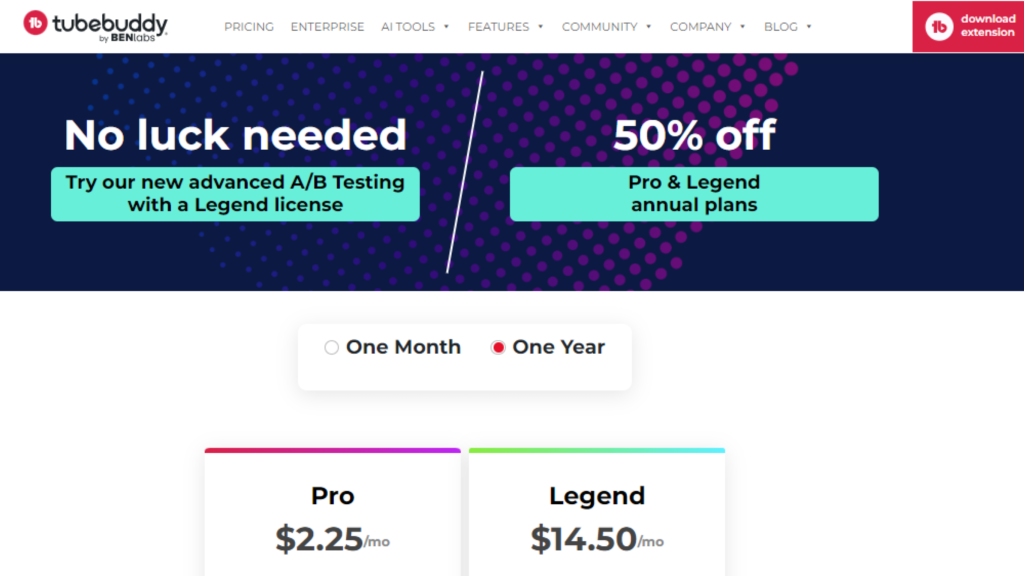Go to the Enterprise page

tap(327, 27)
